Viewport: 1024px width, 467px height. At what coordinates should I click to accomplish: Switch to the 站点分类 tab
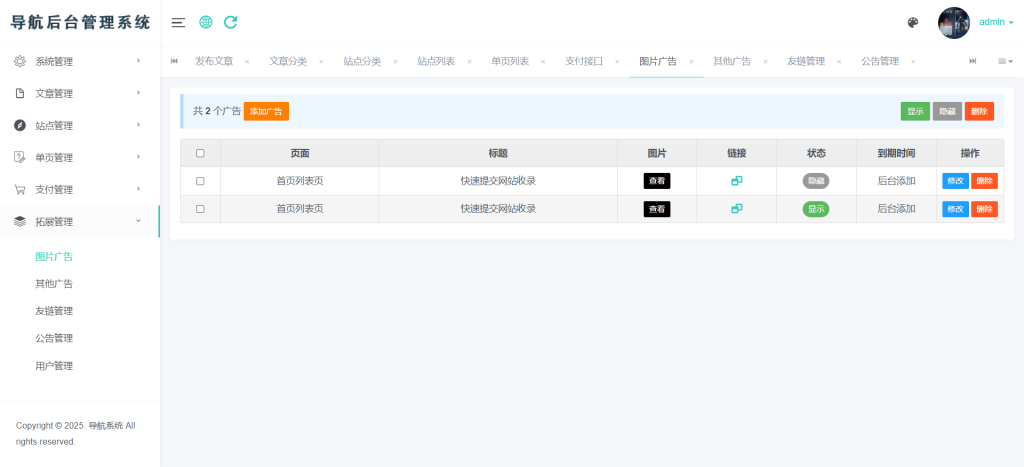(362, 61)
